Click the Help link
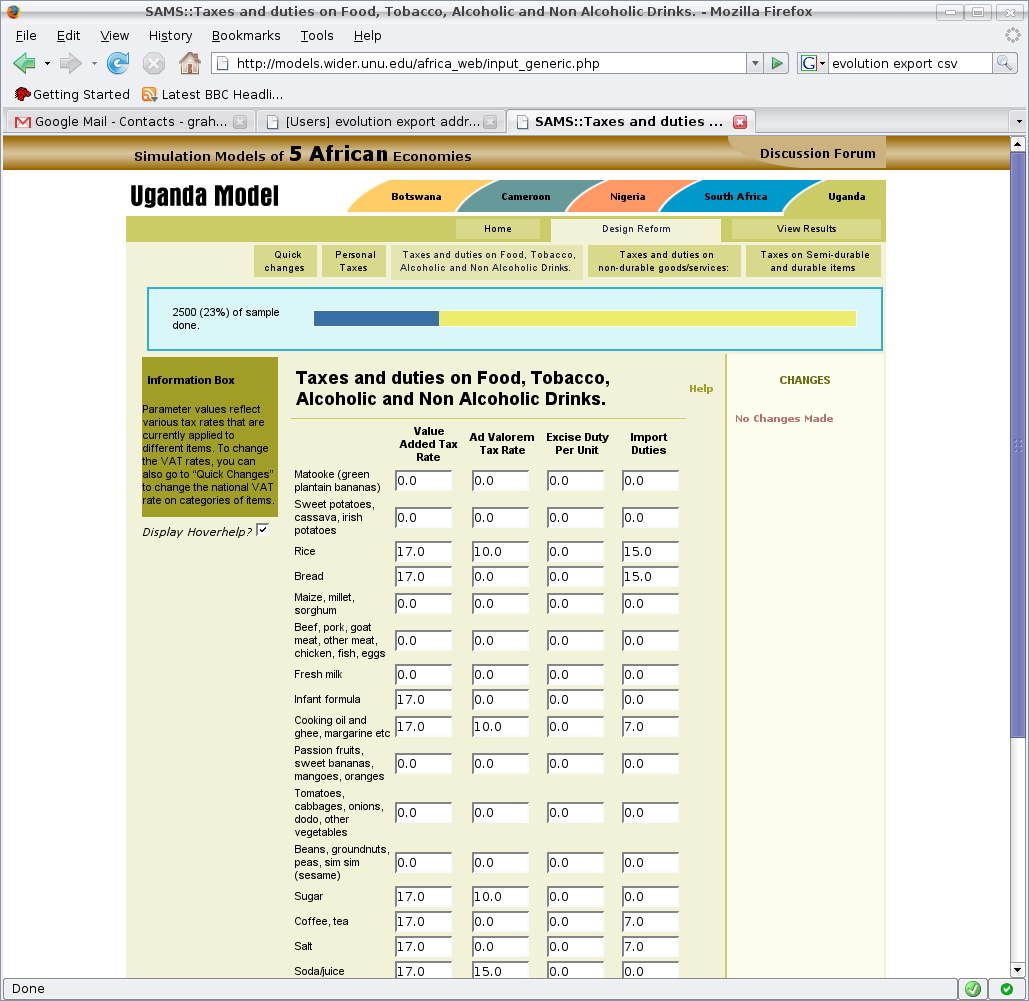Image resolution: width=1029 pixels, height=1001 pixels. point(701,389)
